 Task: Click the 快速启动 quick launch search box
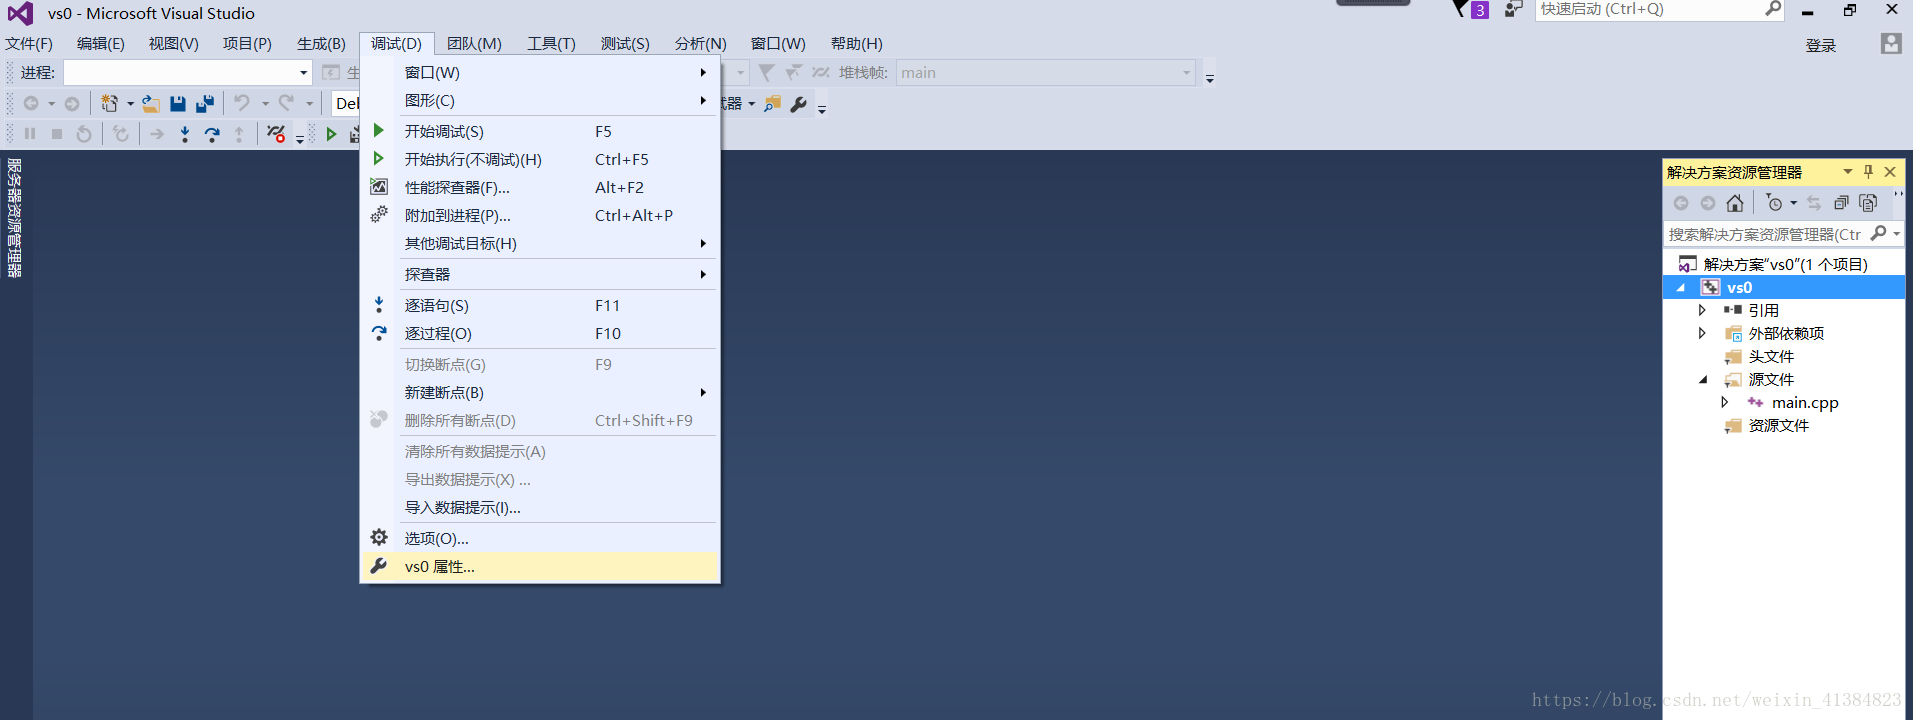1659,9
